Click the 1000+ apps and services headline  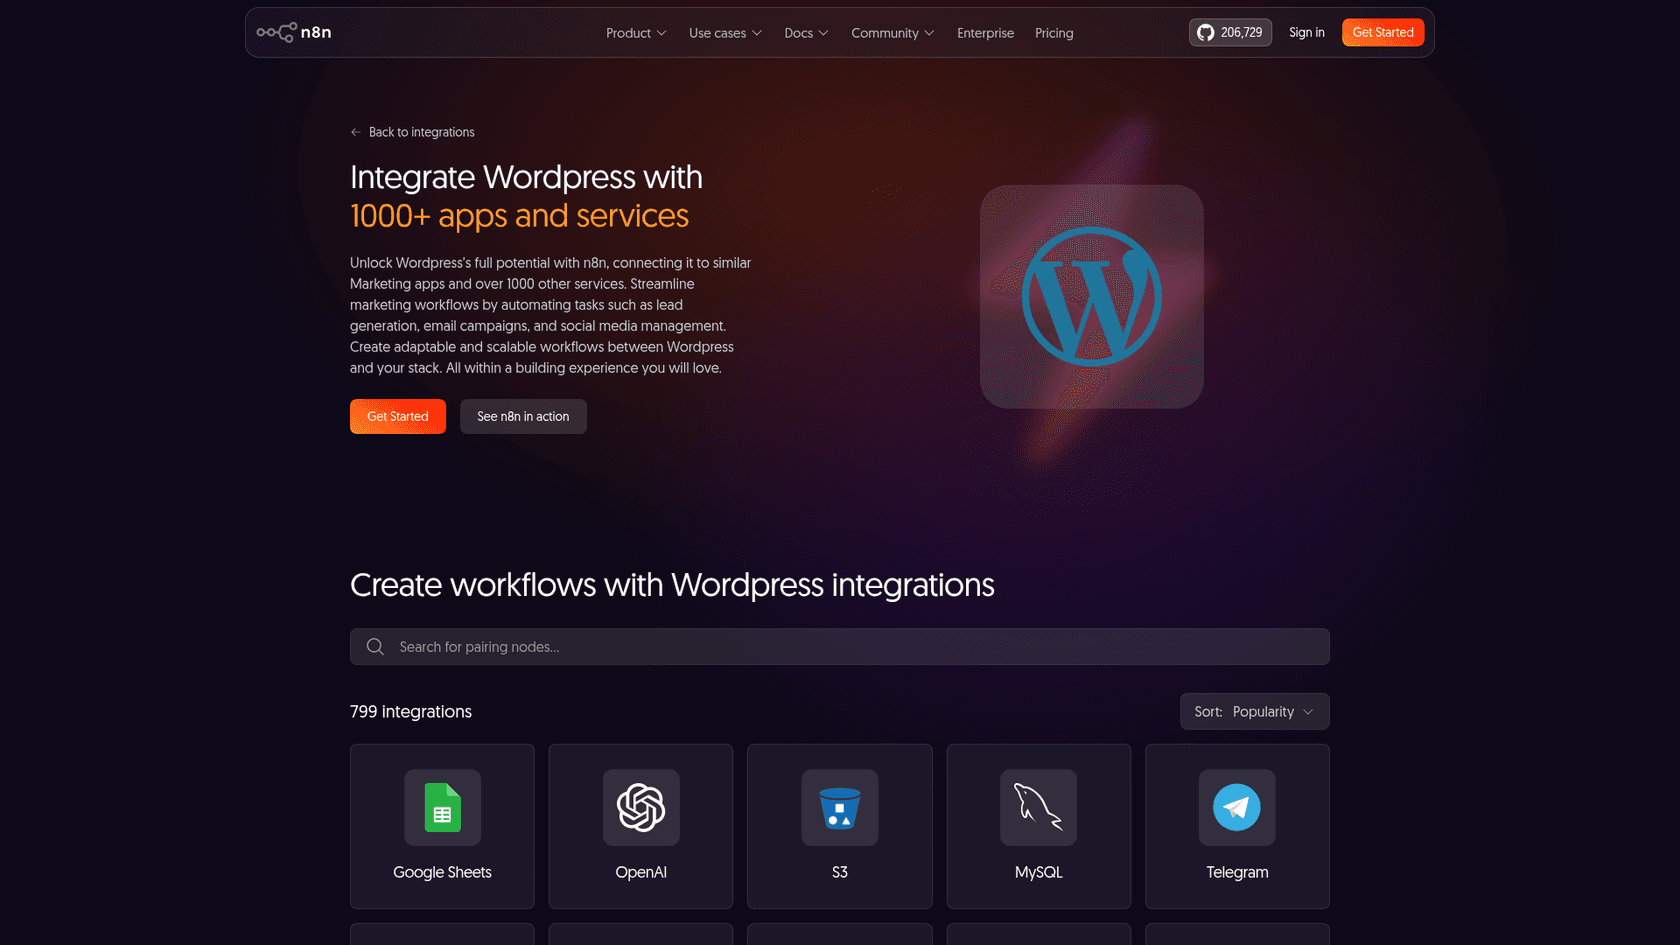pos(519,216)
